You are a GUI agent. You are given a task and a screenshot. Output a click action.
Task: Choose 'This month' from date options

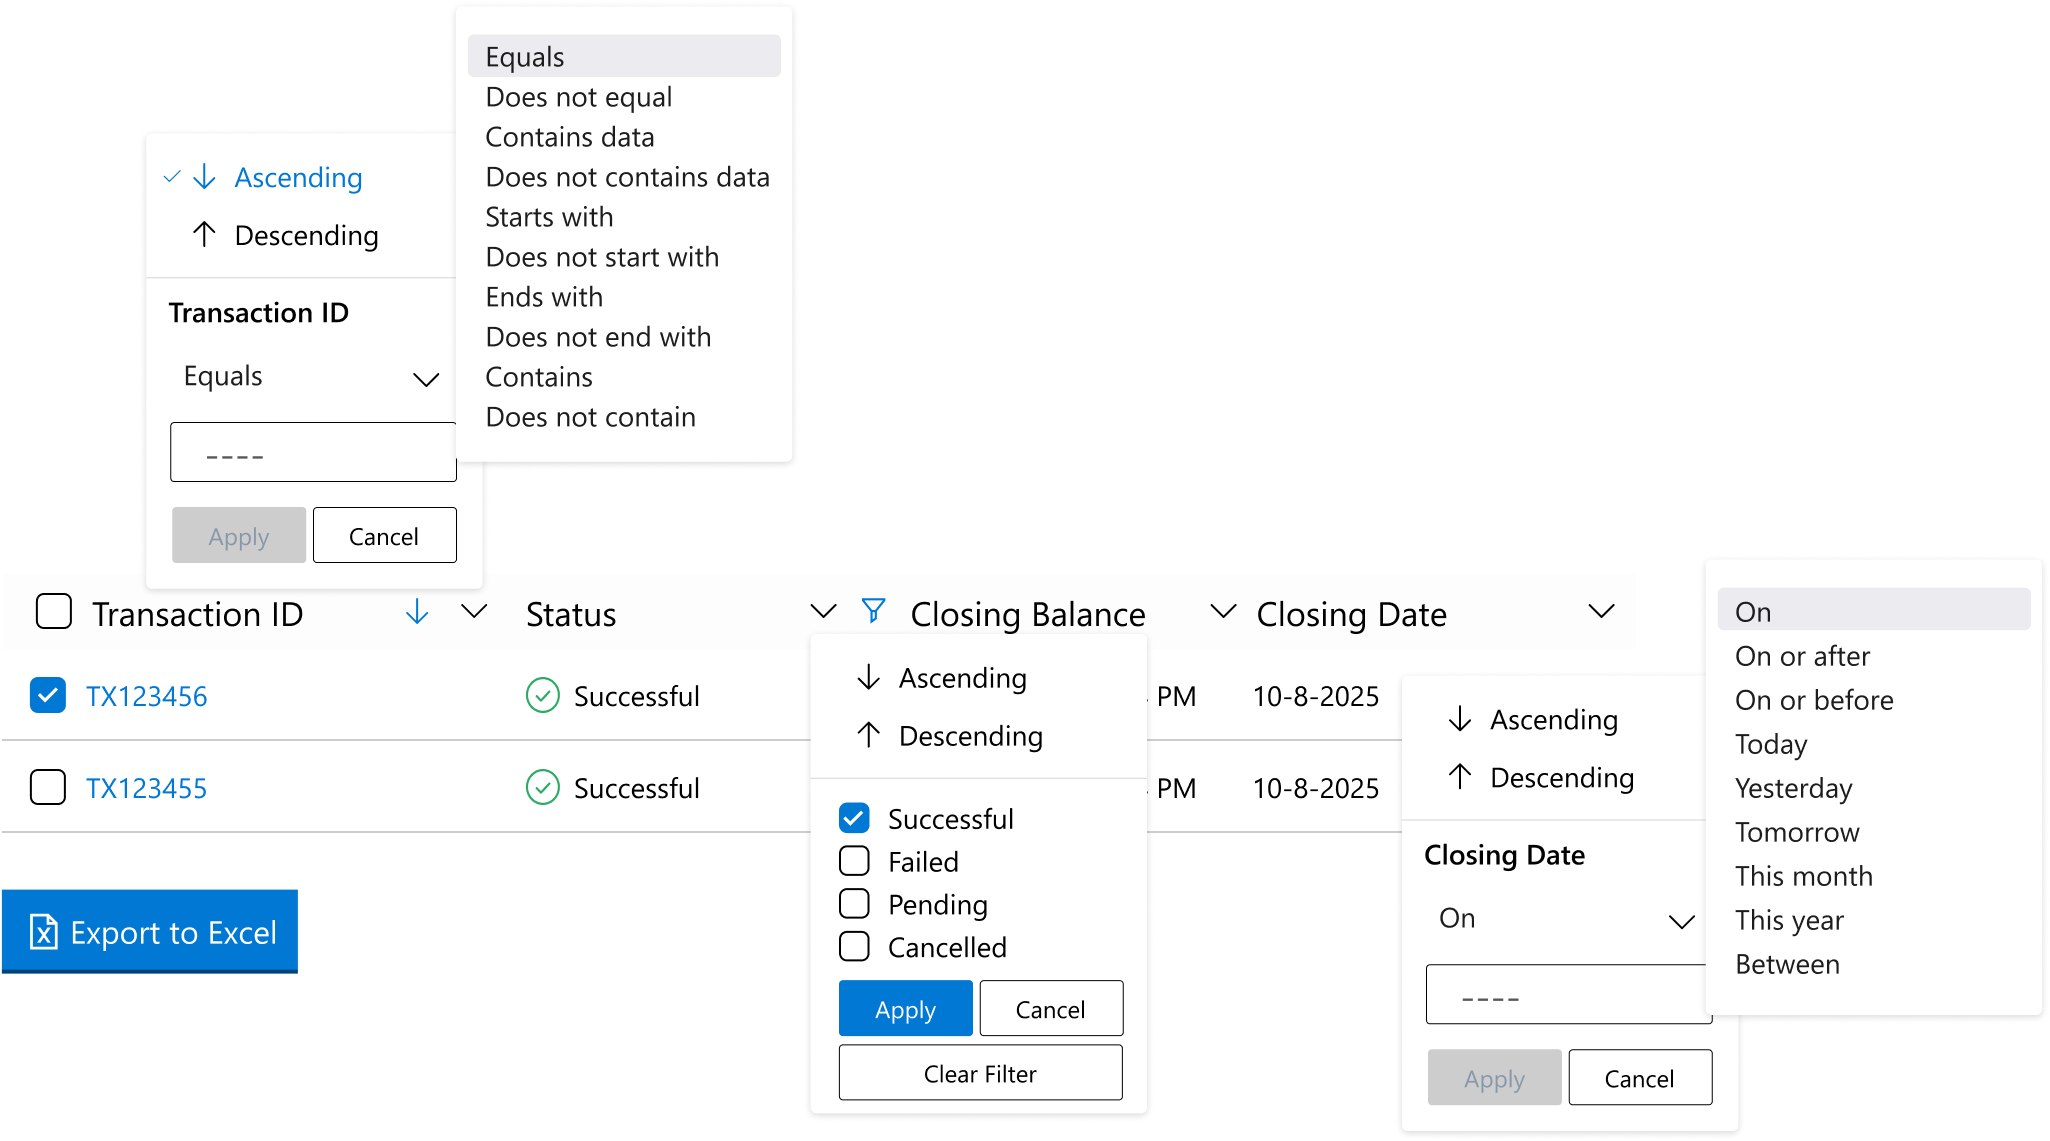click(x=1803, y=876)
